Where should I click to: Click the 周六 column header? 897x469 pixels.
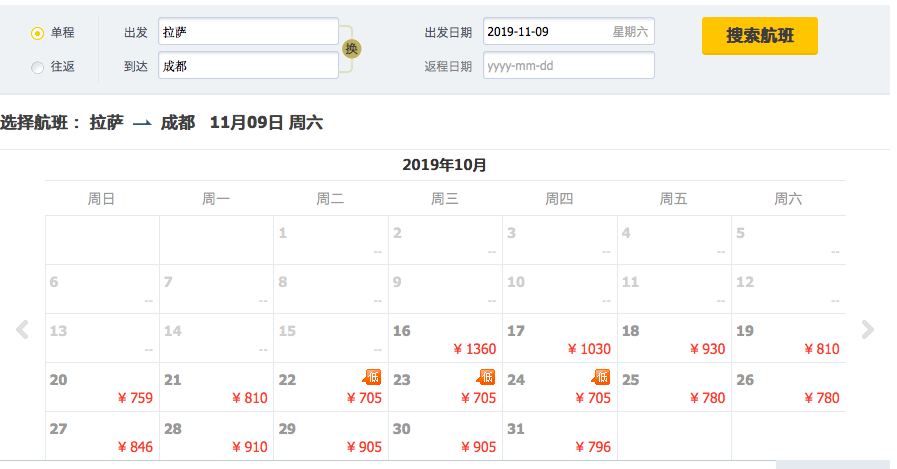click(x=788, y=198)
